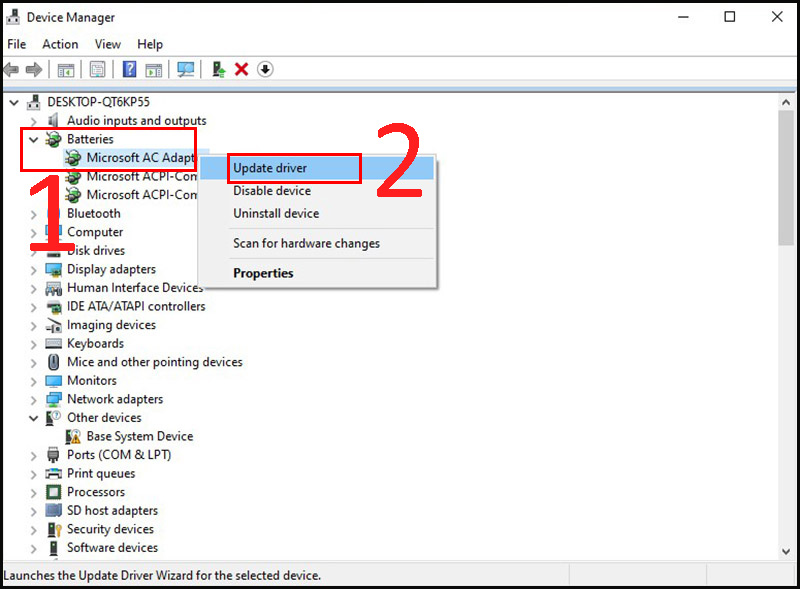The image size is (800, 589).
Task: Click the scan hardware monitor toolbar icon
Action: (186, 69)
